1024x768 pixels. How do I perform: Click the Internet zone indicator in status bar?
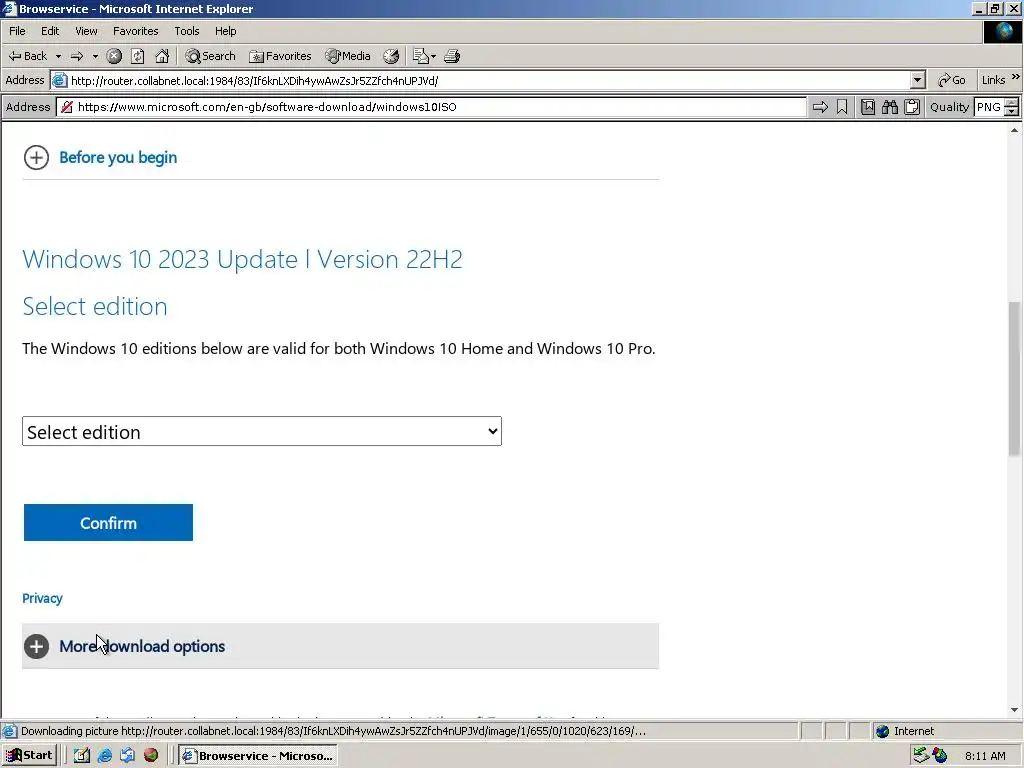[x=906, y=731]
